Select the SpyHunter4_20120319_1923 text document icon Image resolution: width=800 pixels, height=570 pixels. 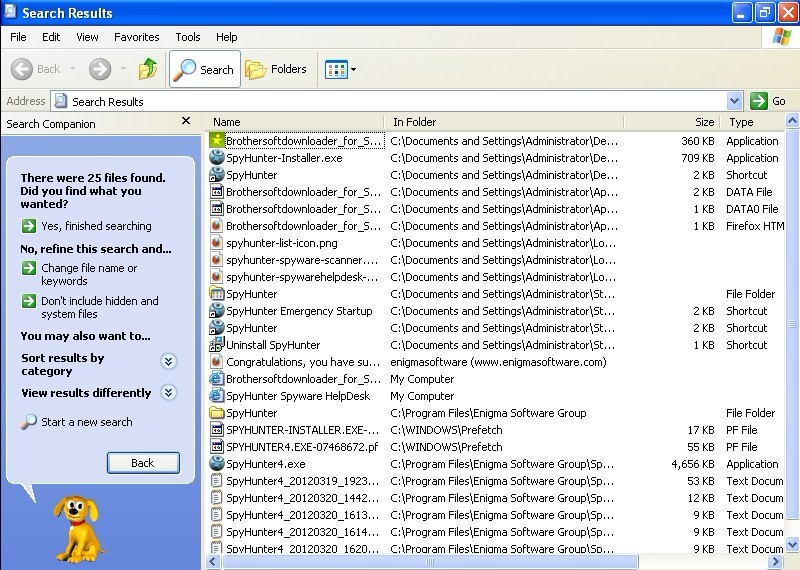click(x=217, y=481)
